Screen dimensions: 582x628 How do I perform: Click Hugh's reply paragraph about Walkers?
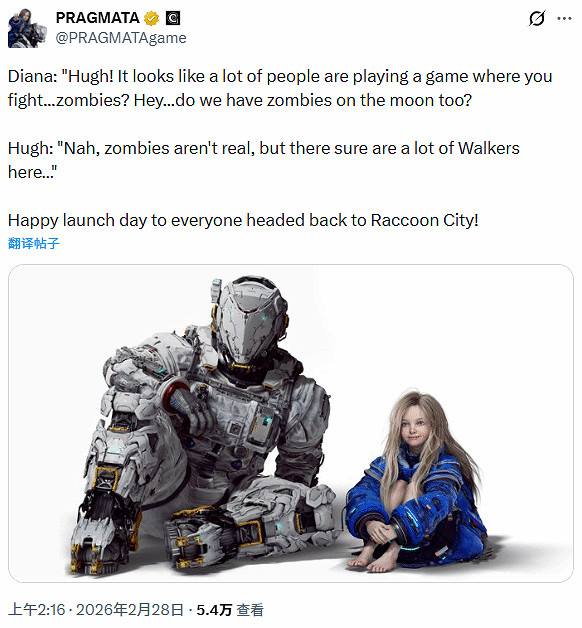tap(264, 160)
